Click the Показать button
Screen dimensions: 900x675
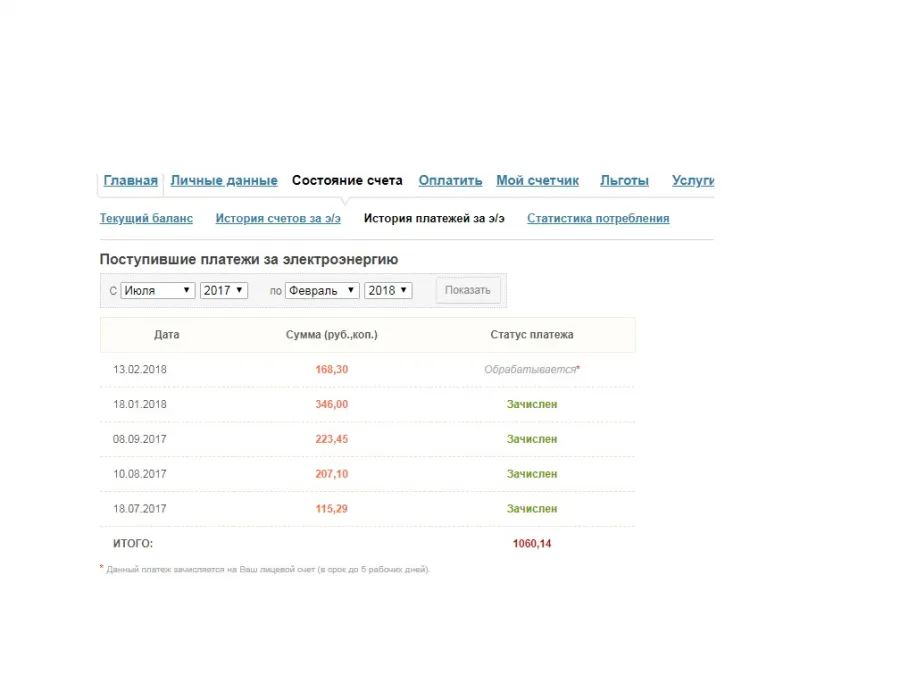(468, 290)
